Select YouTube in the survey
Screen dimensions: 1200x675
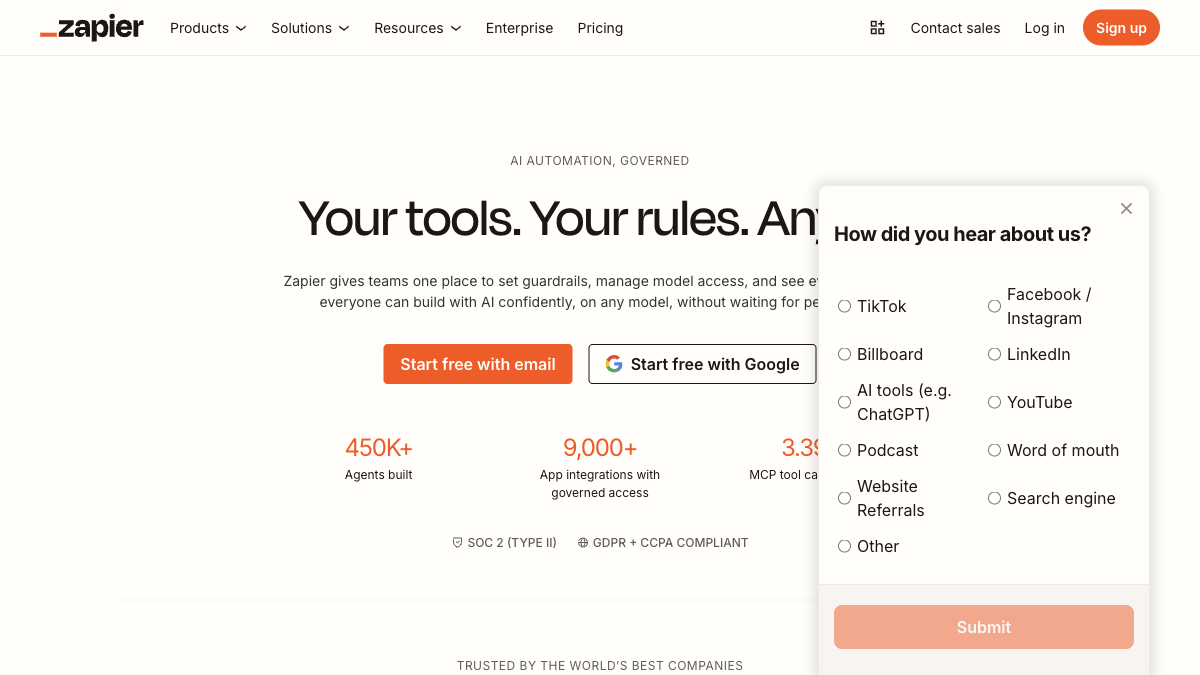(994, 402)
